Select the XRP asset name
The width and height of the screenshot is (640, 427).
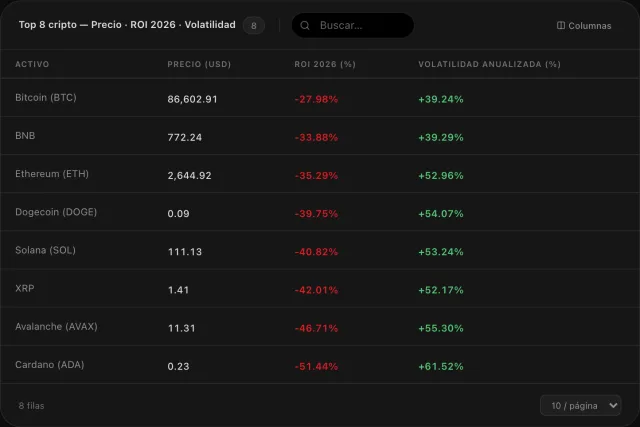[24, 288]
